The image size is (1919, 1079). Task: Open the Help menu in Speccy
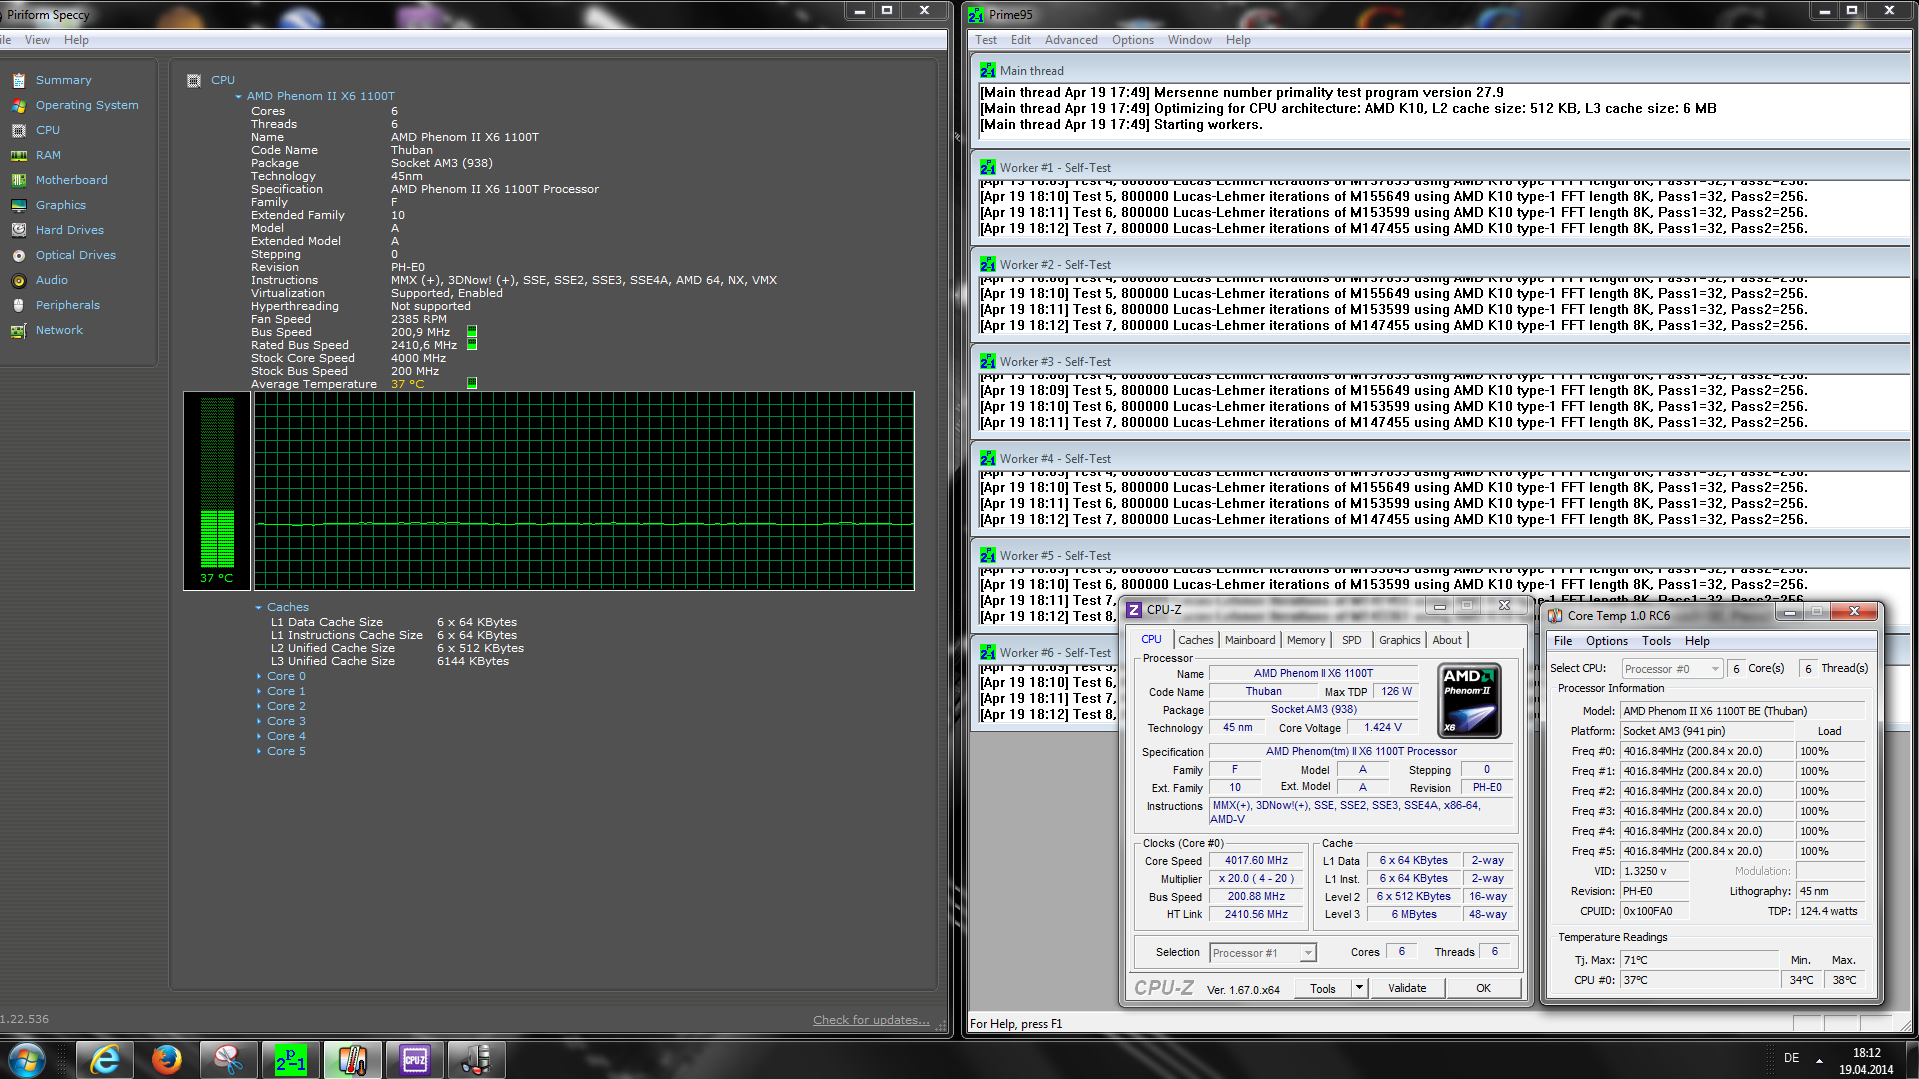coord(76,40)
